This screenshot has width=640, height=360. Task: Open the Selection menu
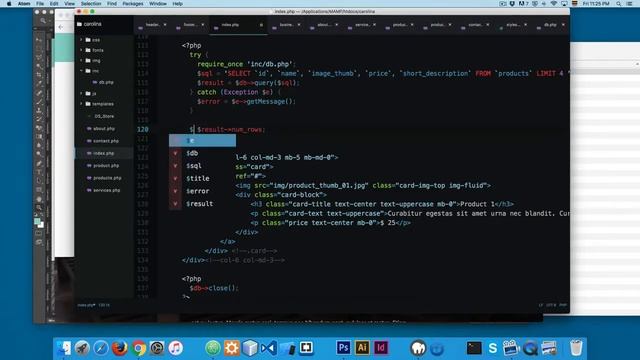point(91,4)
